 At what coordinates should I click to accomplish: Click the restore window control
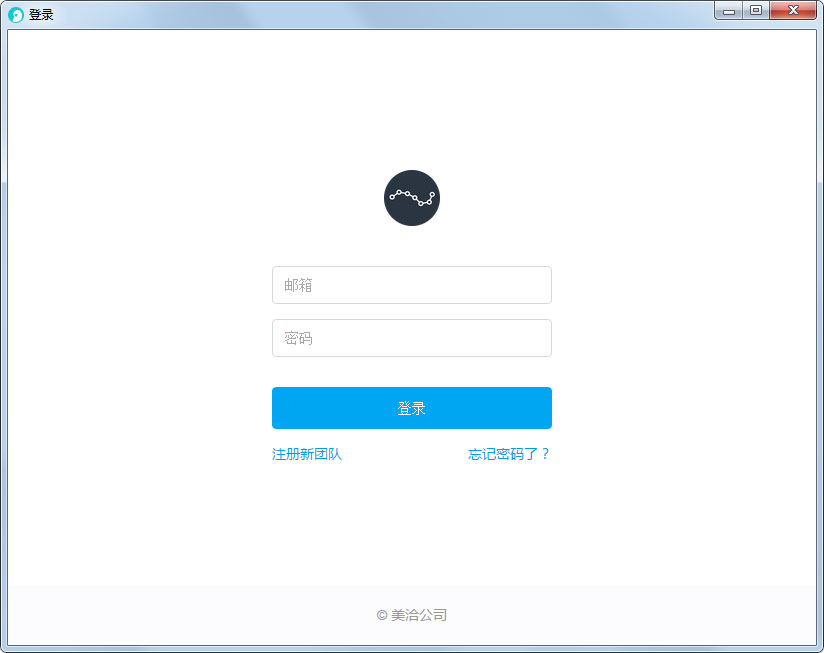tap(757, 11)
